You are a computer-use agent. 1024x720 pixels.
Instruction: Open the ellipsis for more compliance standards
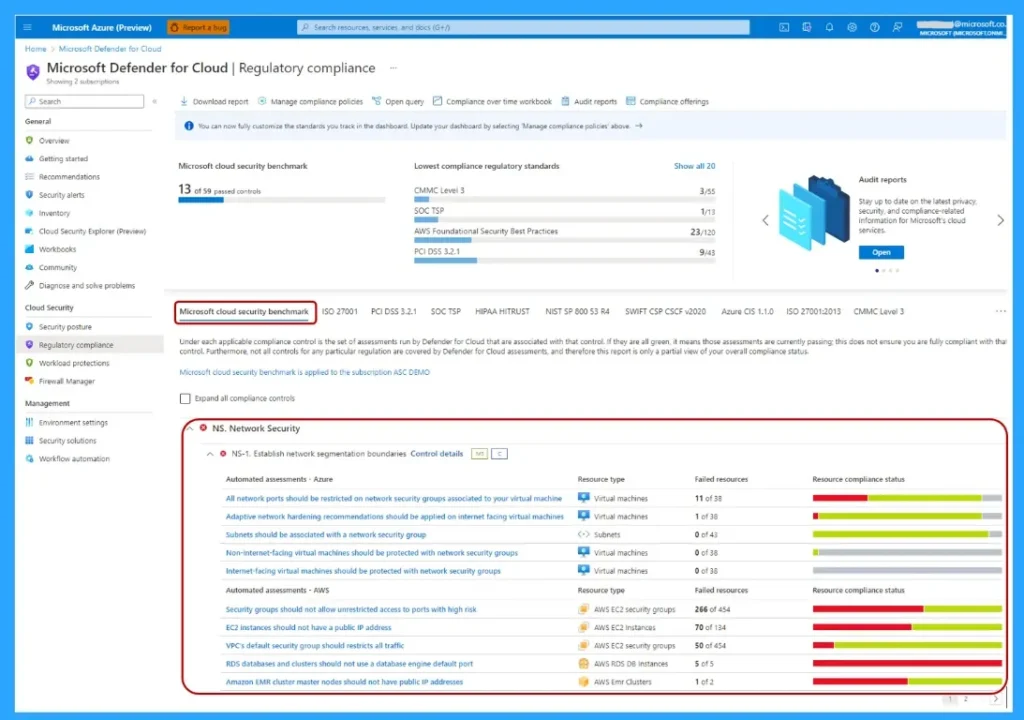pos(1000,311)
